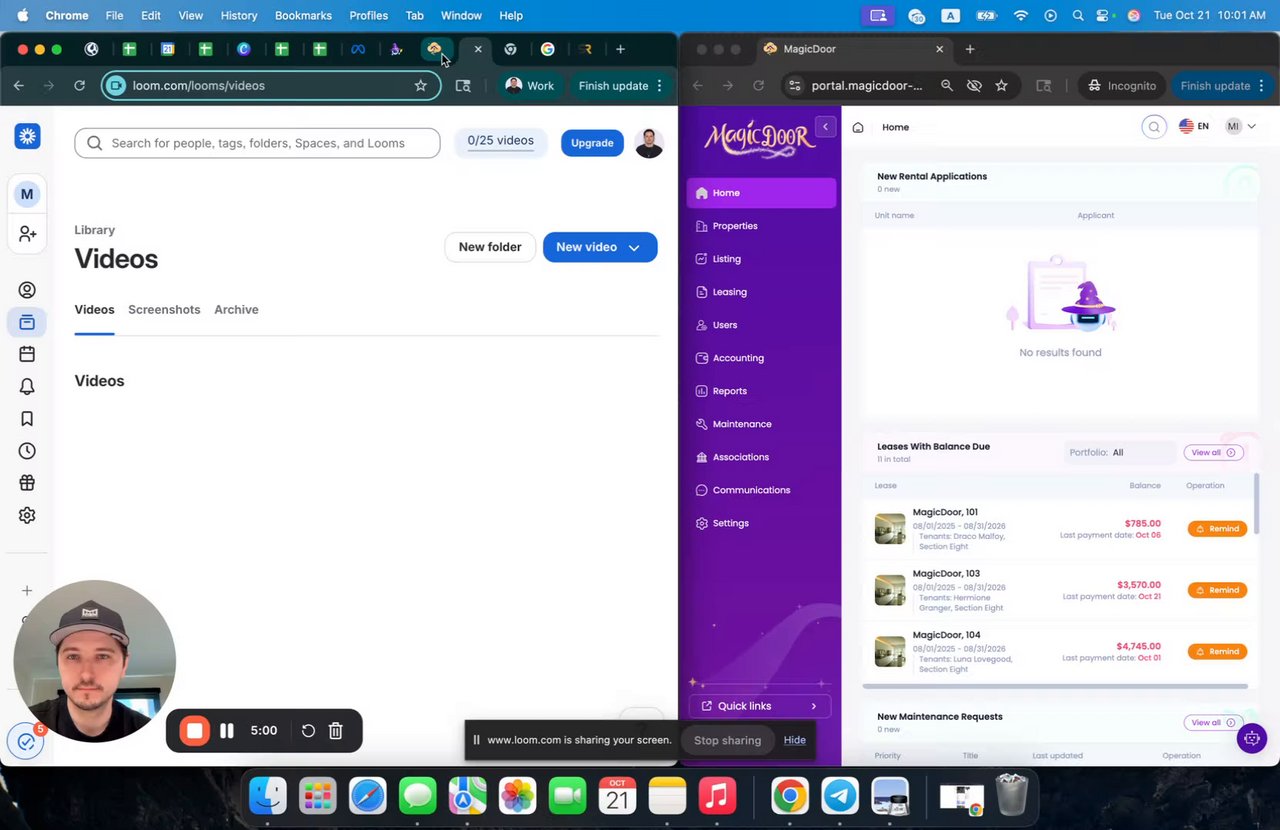Open Properties in the MagicDoor sidebar
The width and height of the screenshot is (1280, 830).
click(761, 226)
